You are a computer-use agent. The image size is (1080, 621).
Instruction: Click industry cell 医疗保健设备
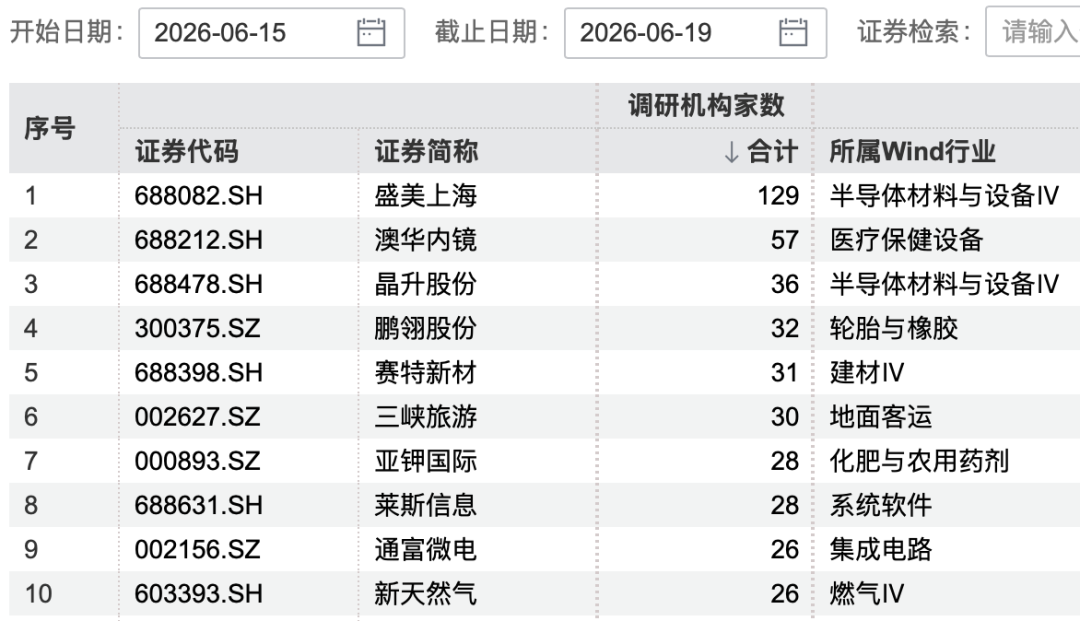pos(906,240)
